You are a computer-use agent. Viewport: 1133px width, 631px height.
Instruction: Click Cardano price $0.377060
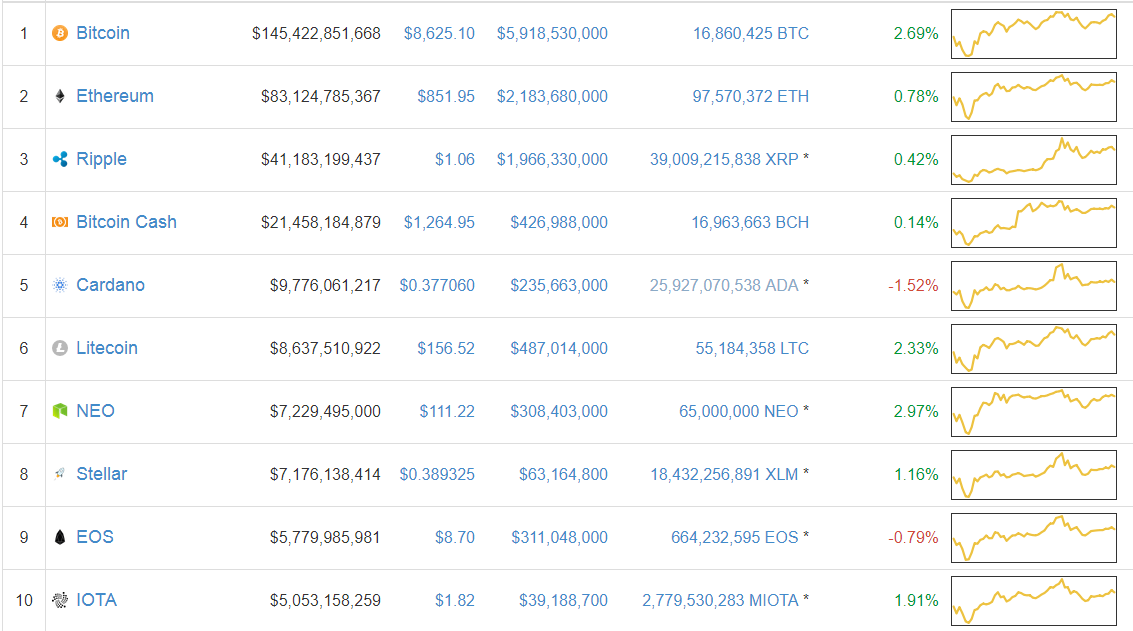pyautogui.click(x=437, y=285)
